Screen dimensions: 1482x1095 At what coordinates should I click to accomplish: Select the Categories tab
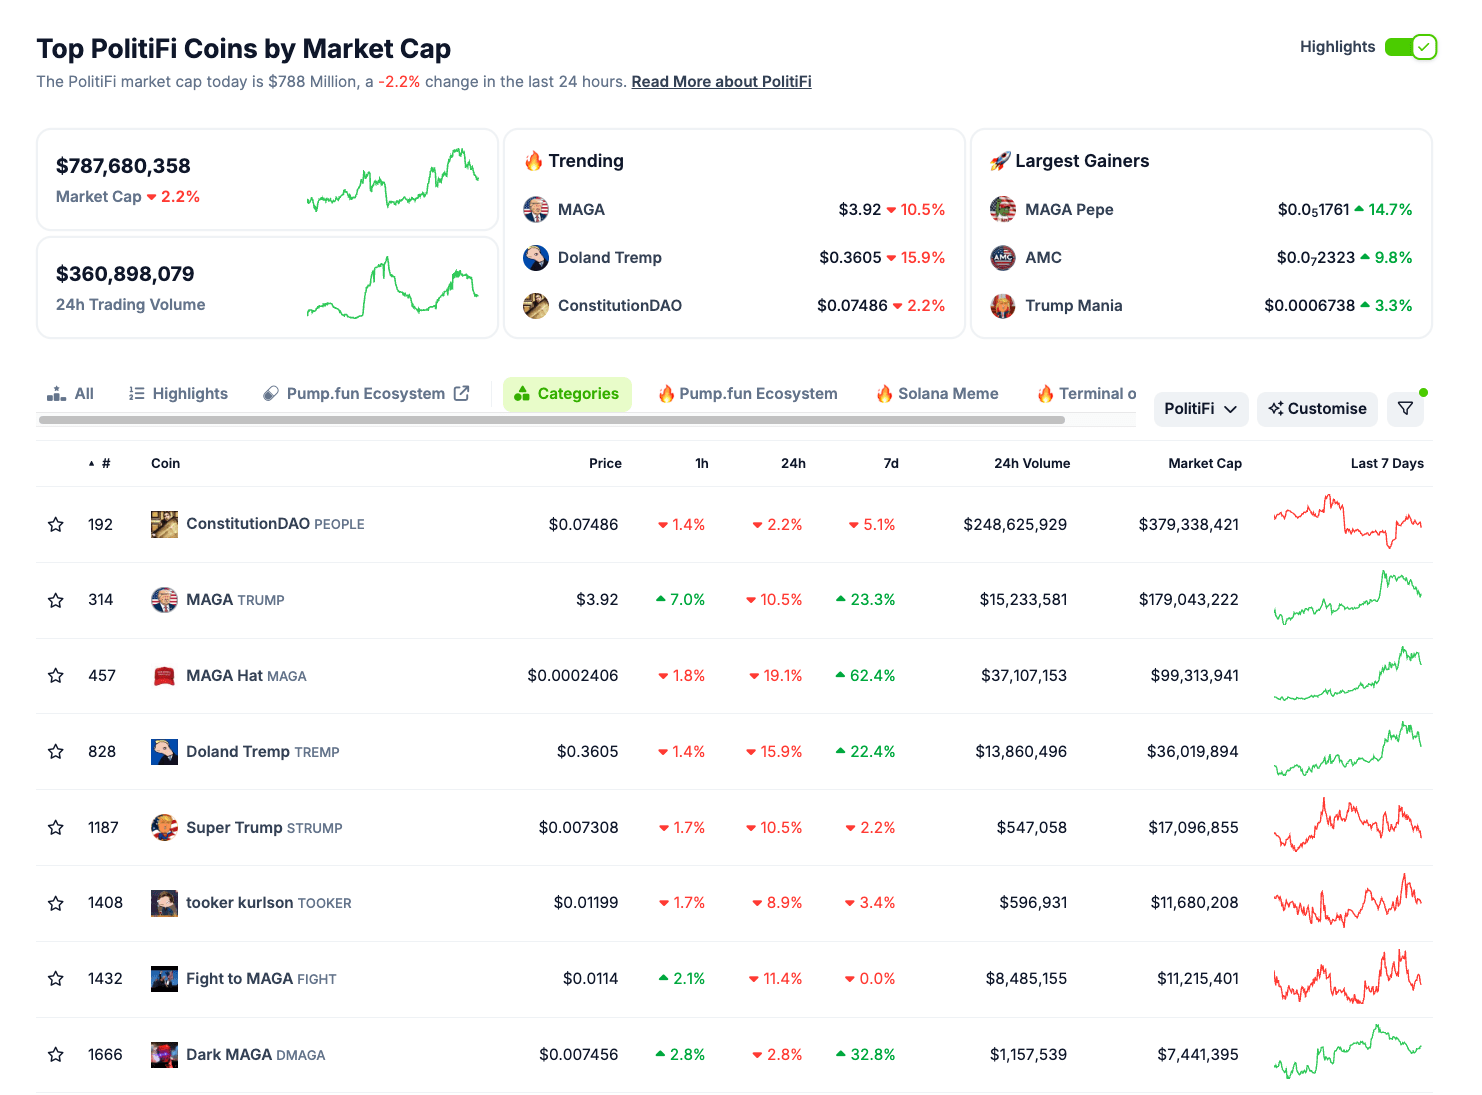click(x=567, y=394)
